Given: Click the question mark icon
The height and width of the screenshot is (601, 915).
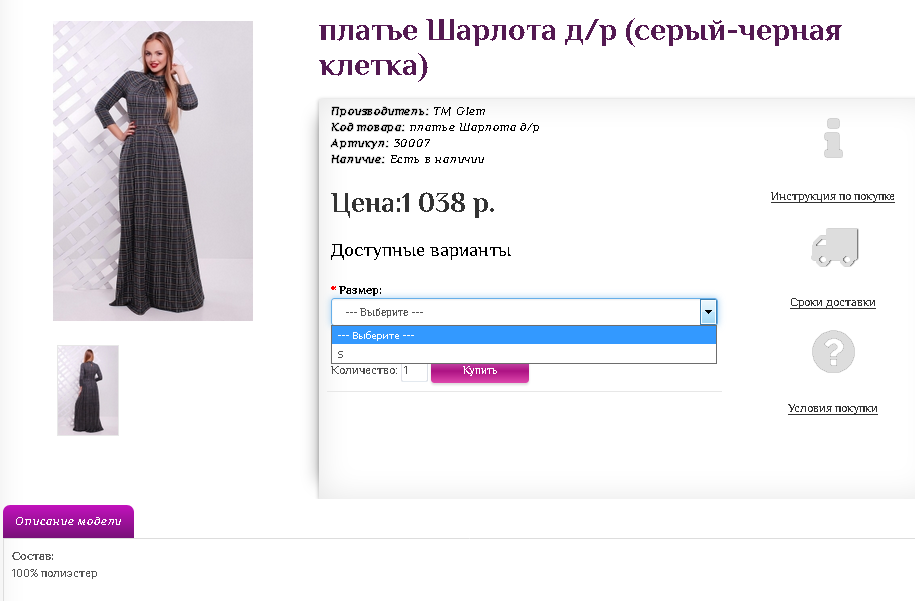Looking at the screenshot, I should tap(833, 352).
